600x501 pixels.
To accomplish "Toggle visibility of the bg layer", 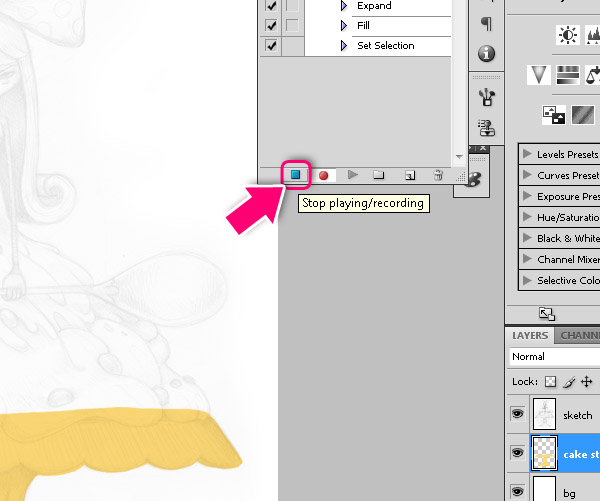I will tap(517, 490).
